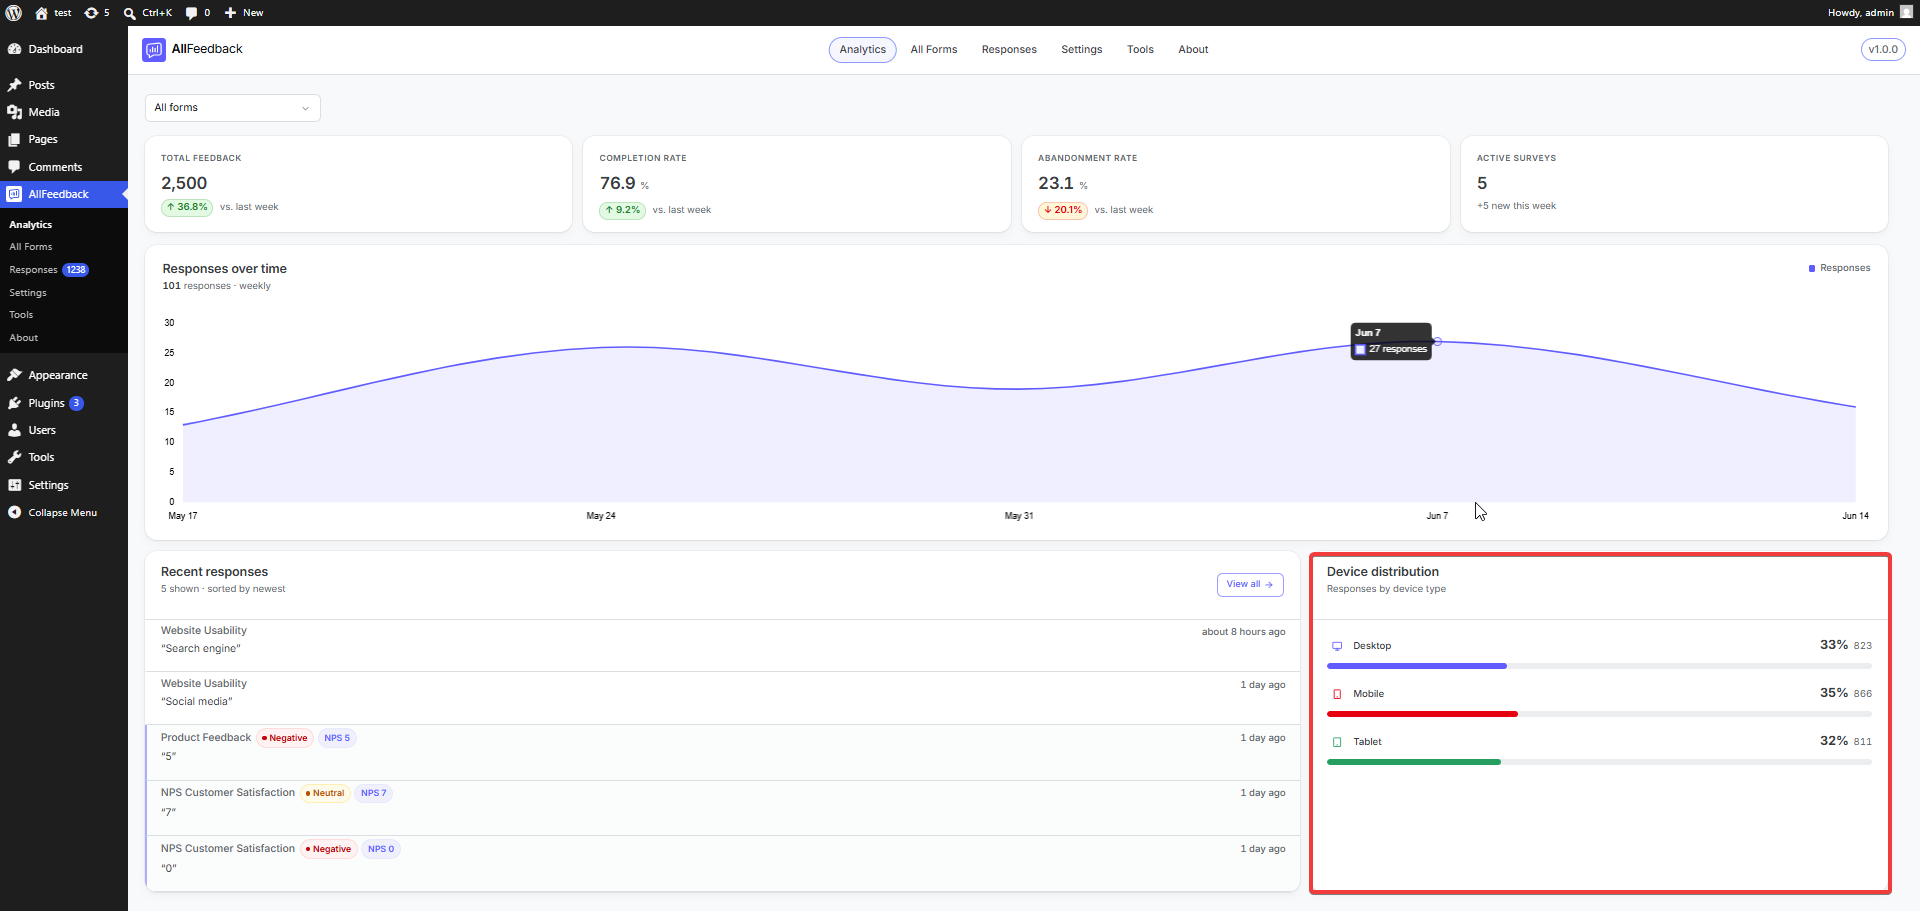Click the NPS 0 badge

pyautogui.click(x=381, y=849)
